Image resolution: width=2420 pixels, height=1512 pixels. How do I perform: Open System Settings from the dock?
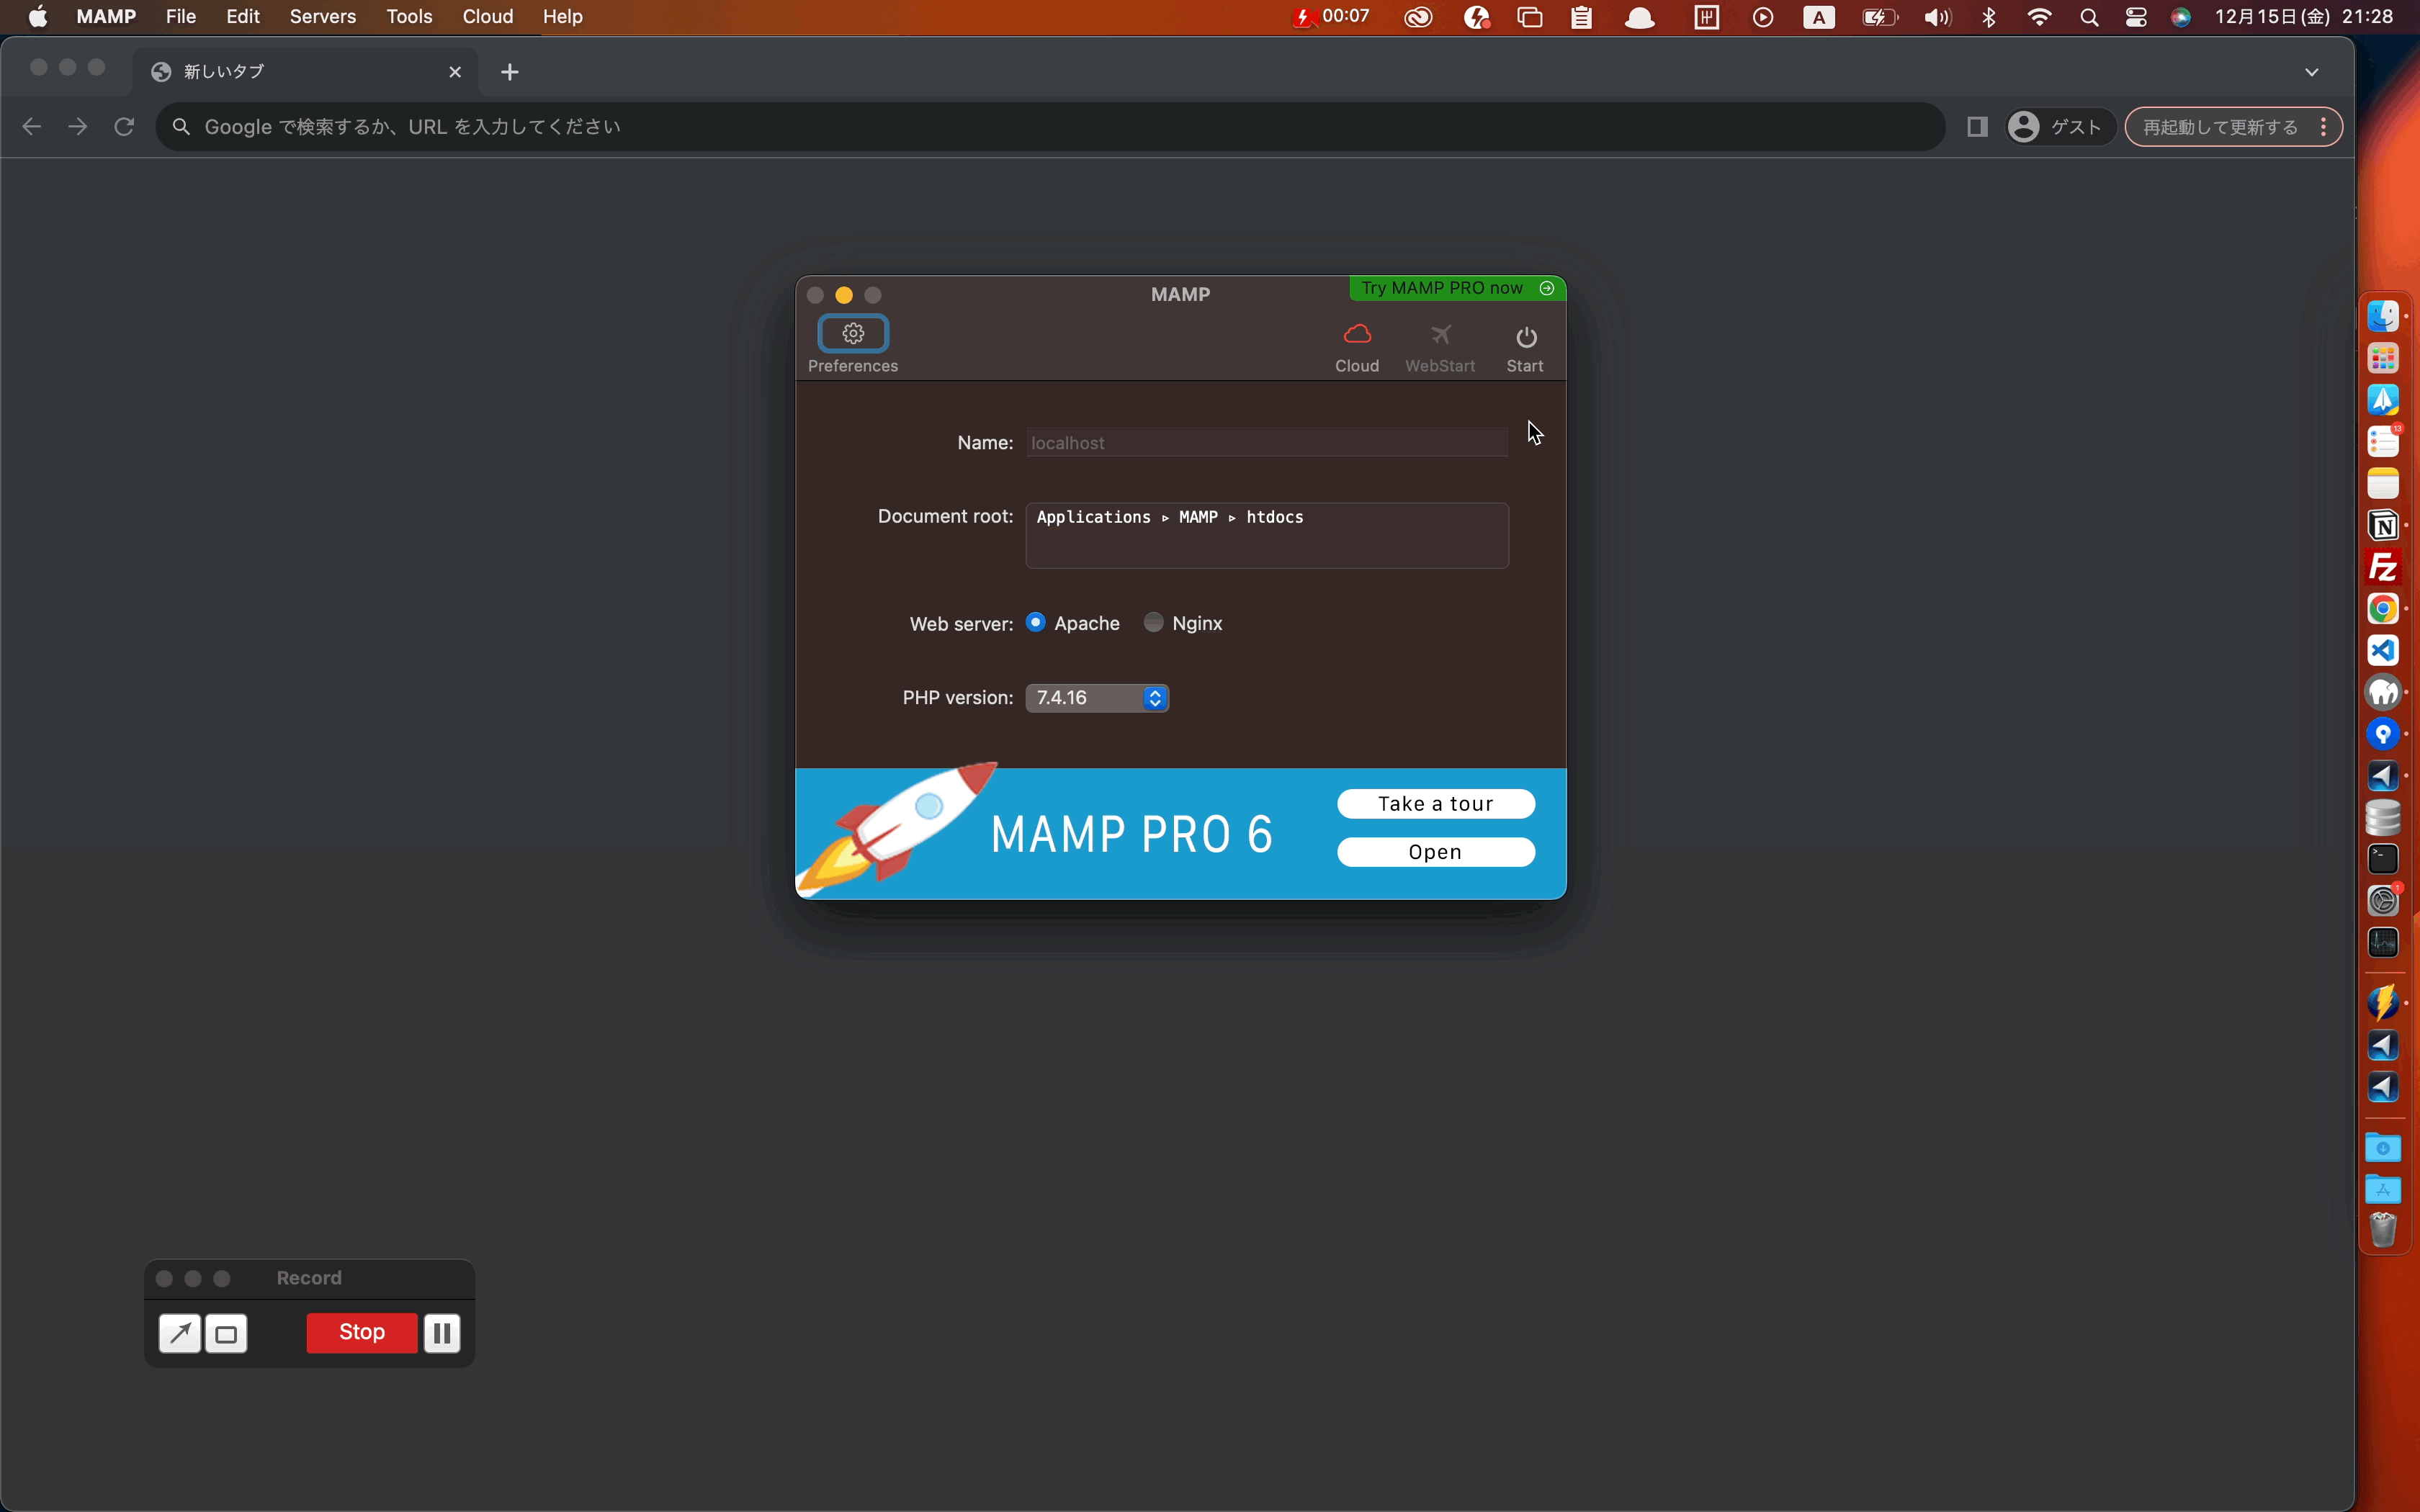click(2383, 901)
